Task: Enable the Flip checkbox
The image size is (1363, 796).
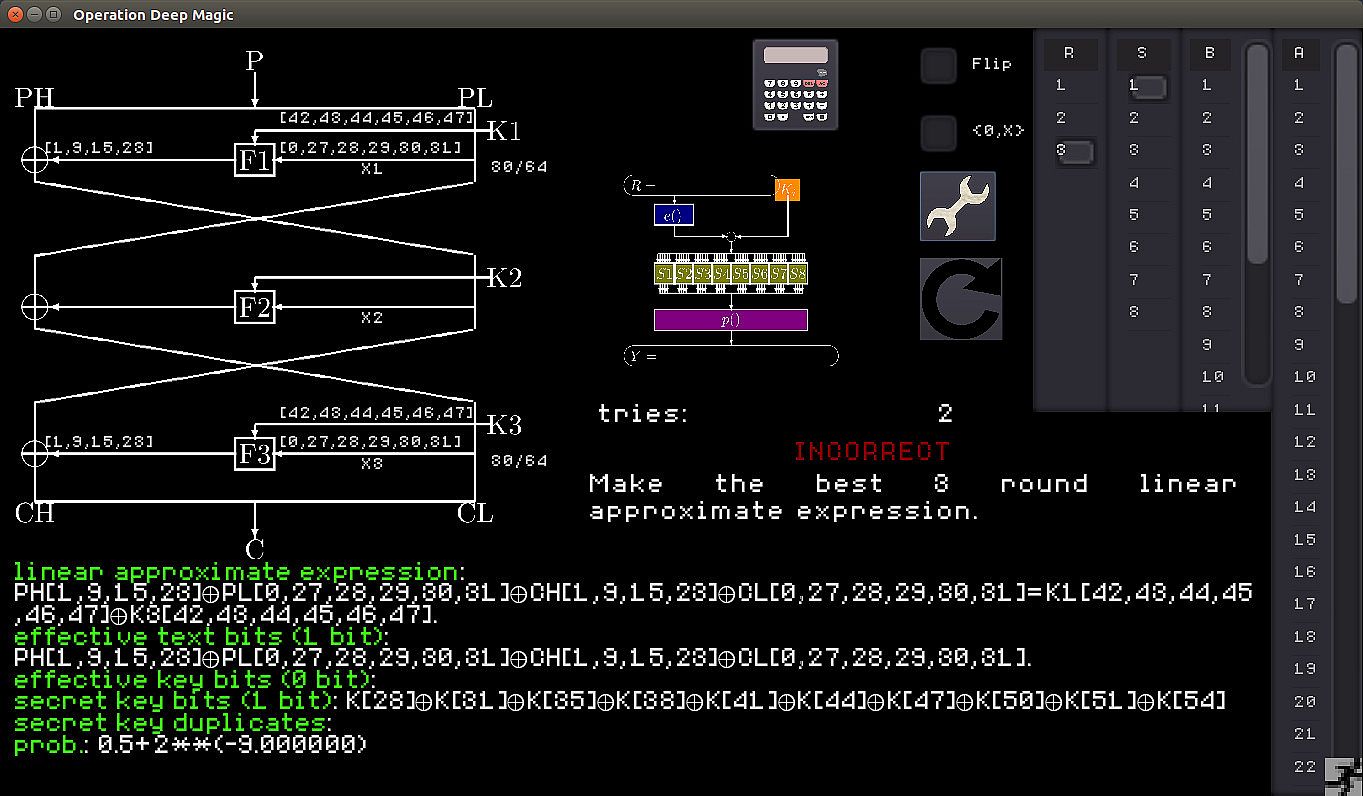Action: pyautogui.click(x=938, y=65)
